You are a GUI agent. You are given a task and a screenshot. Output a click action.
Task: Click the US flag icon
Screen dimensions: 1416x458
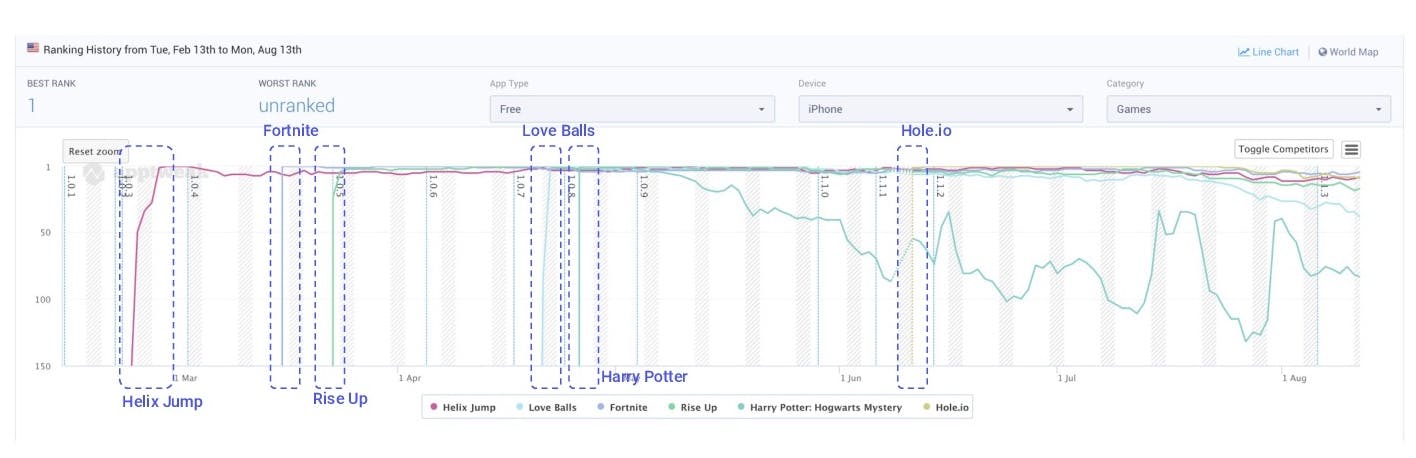pos(33,48)
